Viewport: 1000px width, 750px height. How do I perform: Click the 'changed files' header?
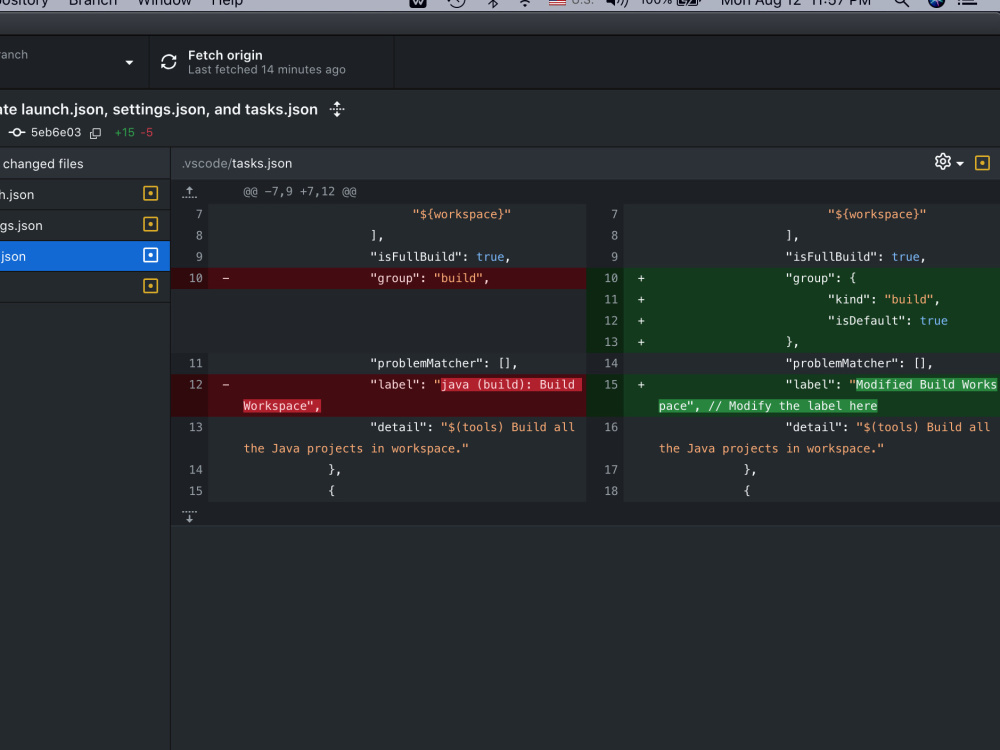[42, 164]
